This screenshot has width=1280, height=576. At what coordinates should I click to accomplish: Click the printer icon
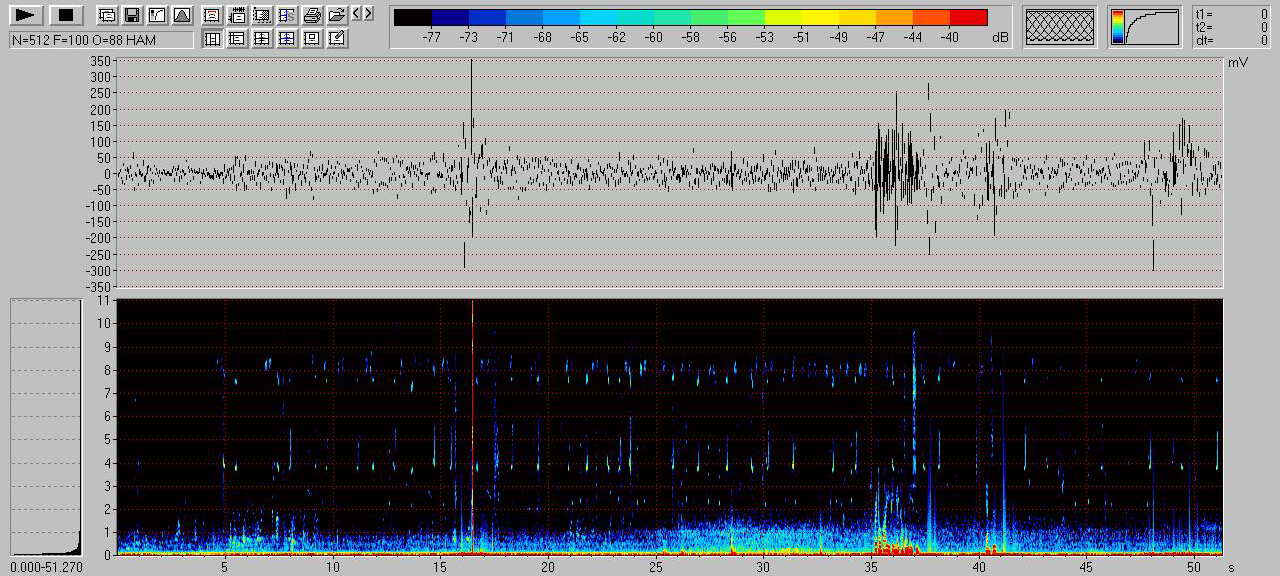point(312,15)
